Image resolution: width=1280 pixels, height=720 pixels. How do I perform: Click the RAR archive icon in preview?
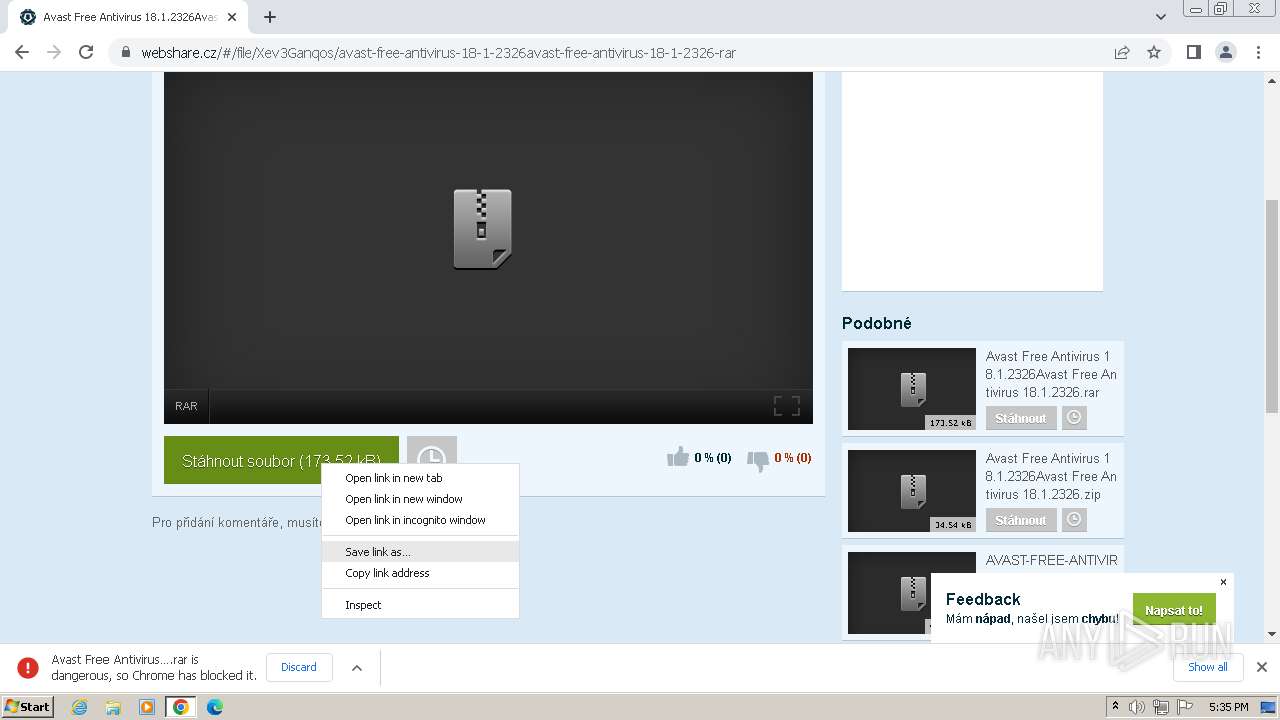click(x=483, y=229)
